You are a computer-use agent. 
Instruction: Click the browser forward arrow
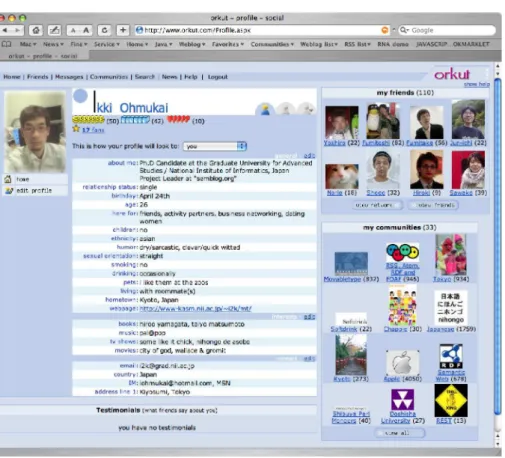17,30
